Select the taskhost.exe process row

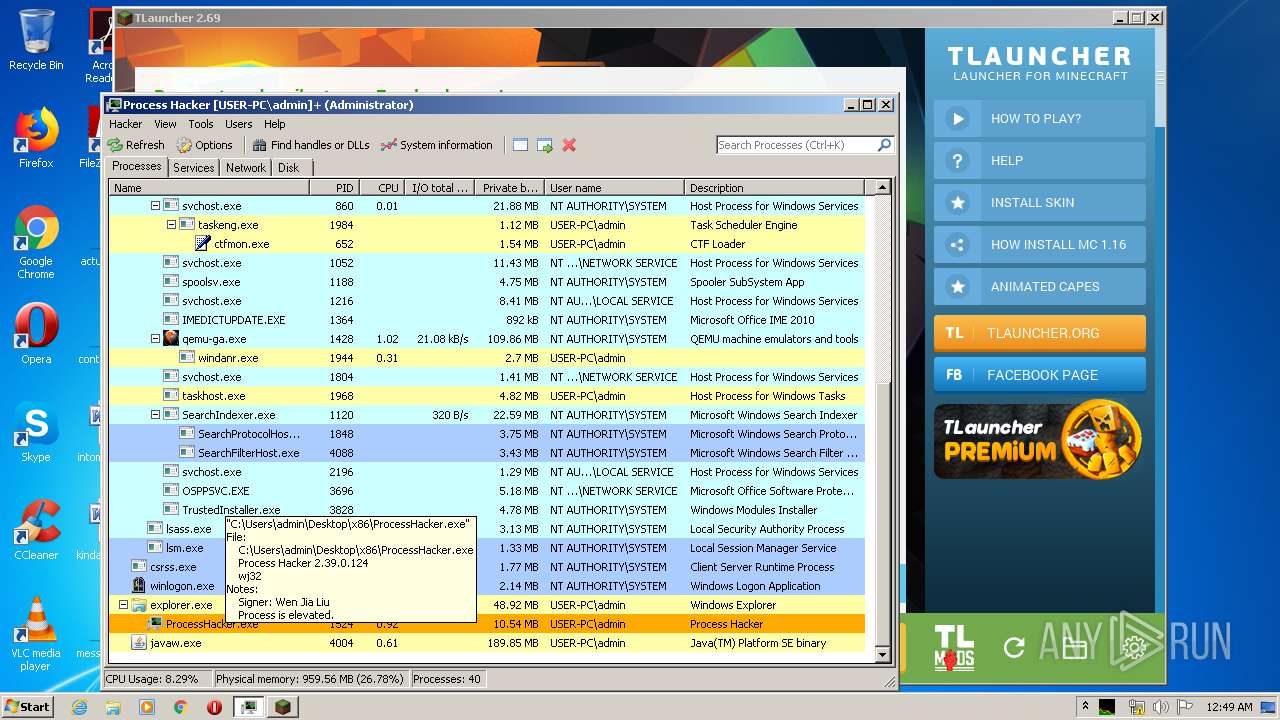[x=486, y=396]
